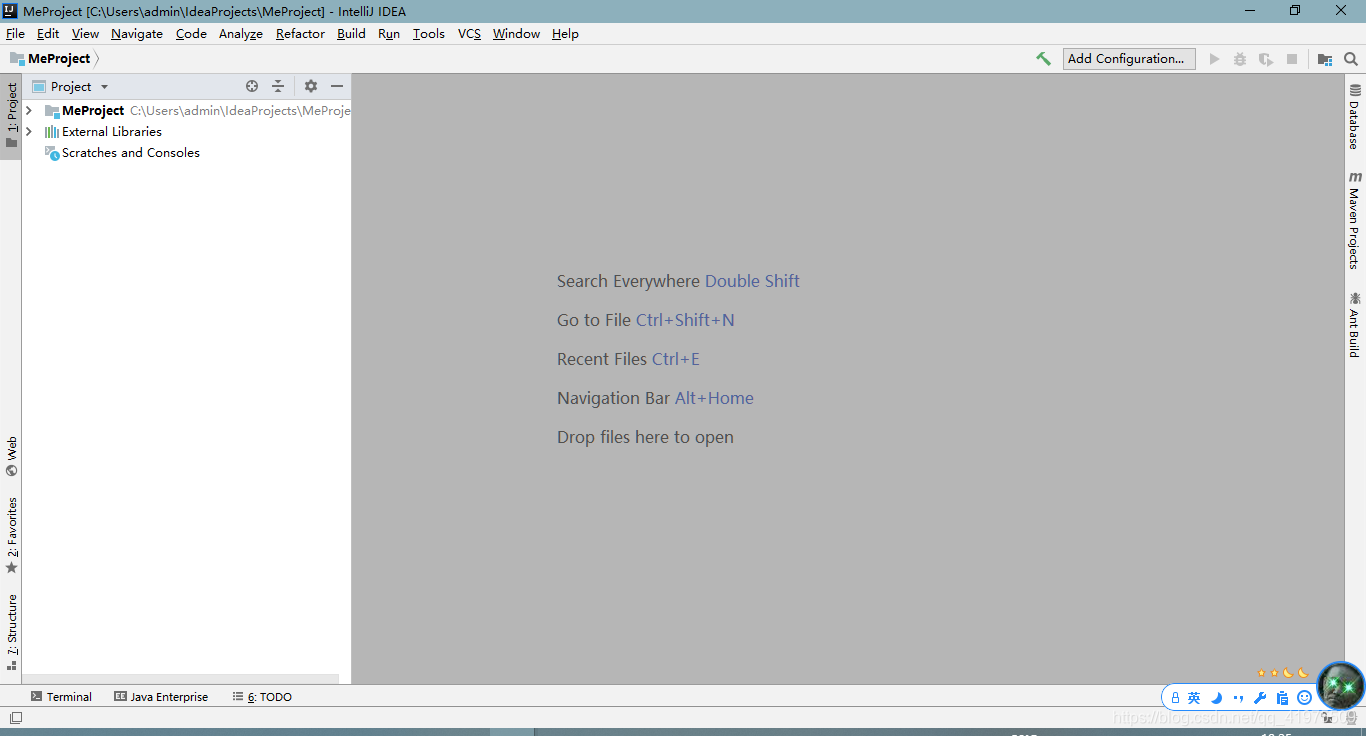The image size is (1366, 736).
Task: Click the Add Configuration... button
Action: (x=1129, y=59)
